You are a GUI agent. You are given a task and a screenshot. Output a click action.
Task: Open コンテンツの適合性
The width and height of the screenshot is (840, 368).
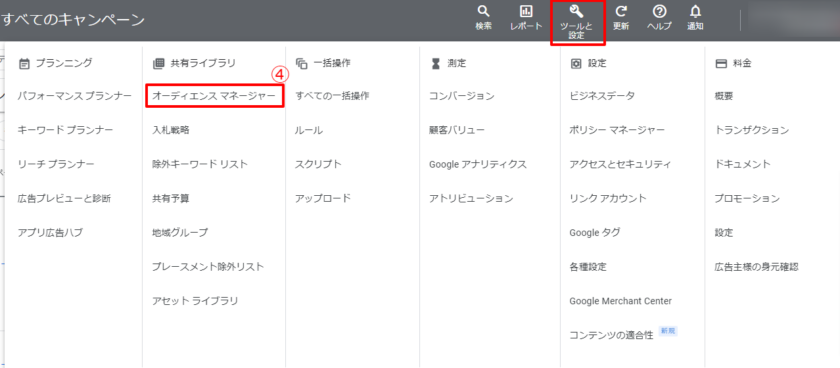point(612,336)
